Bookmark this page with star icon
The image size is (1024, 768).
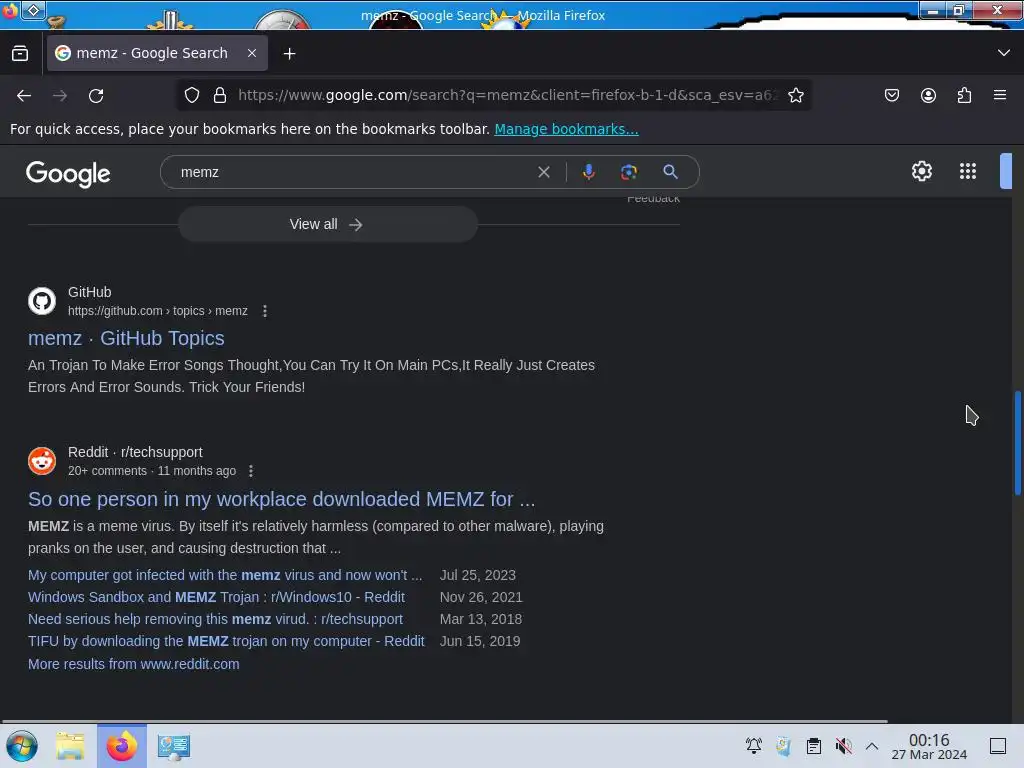(x=795, y=95)
